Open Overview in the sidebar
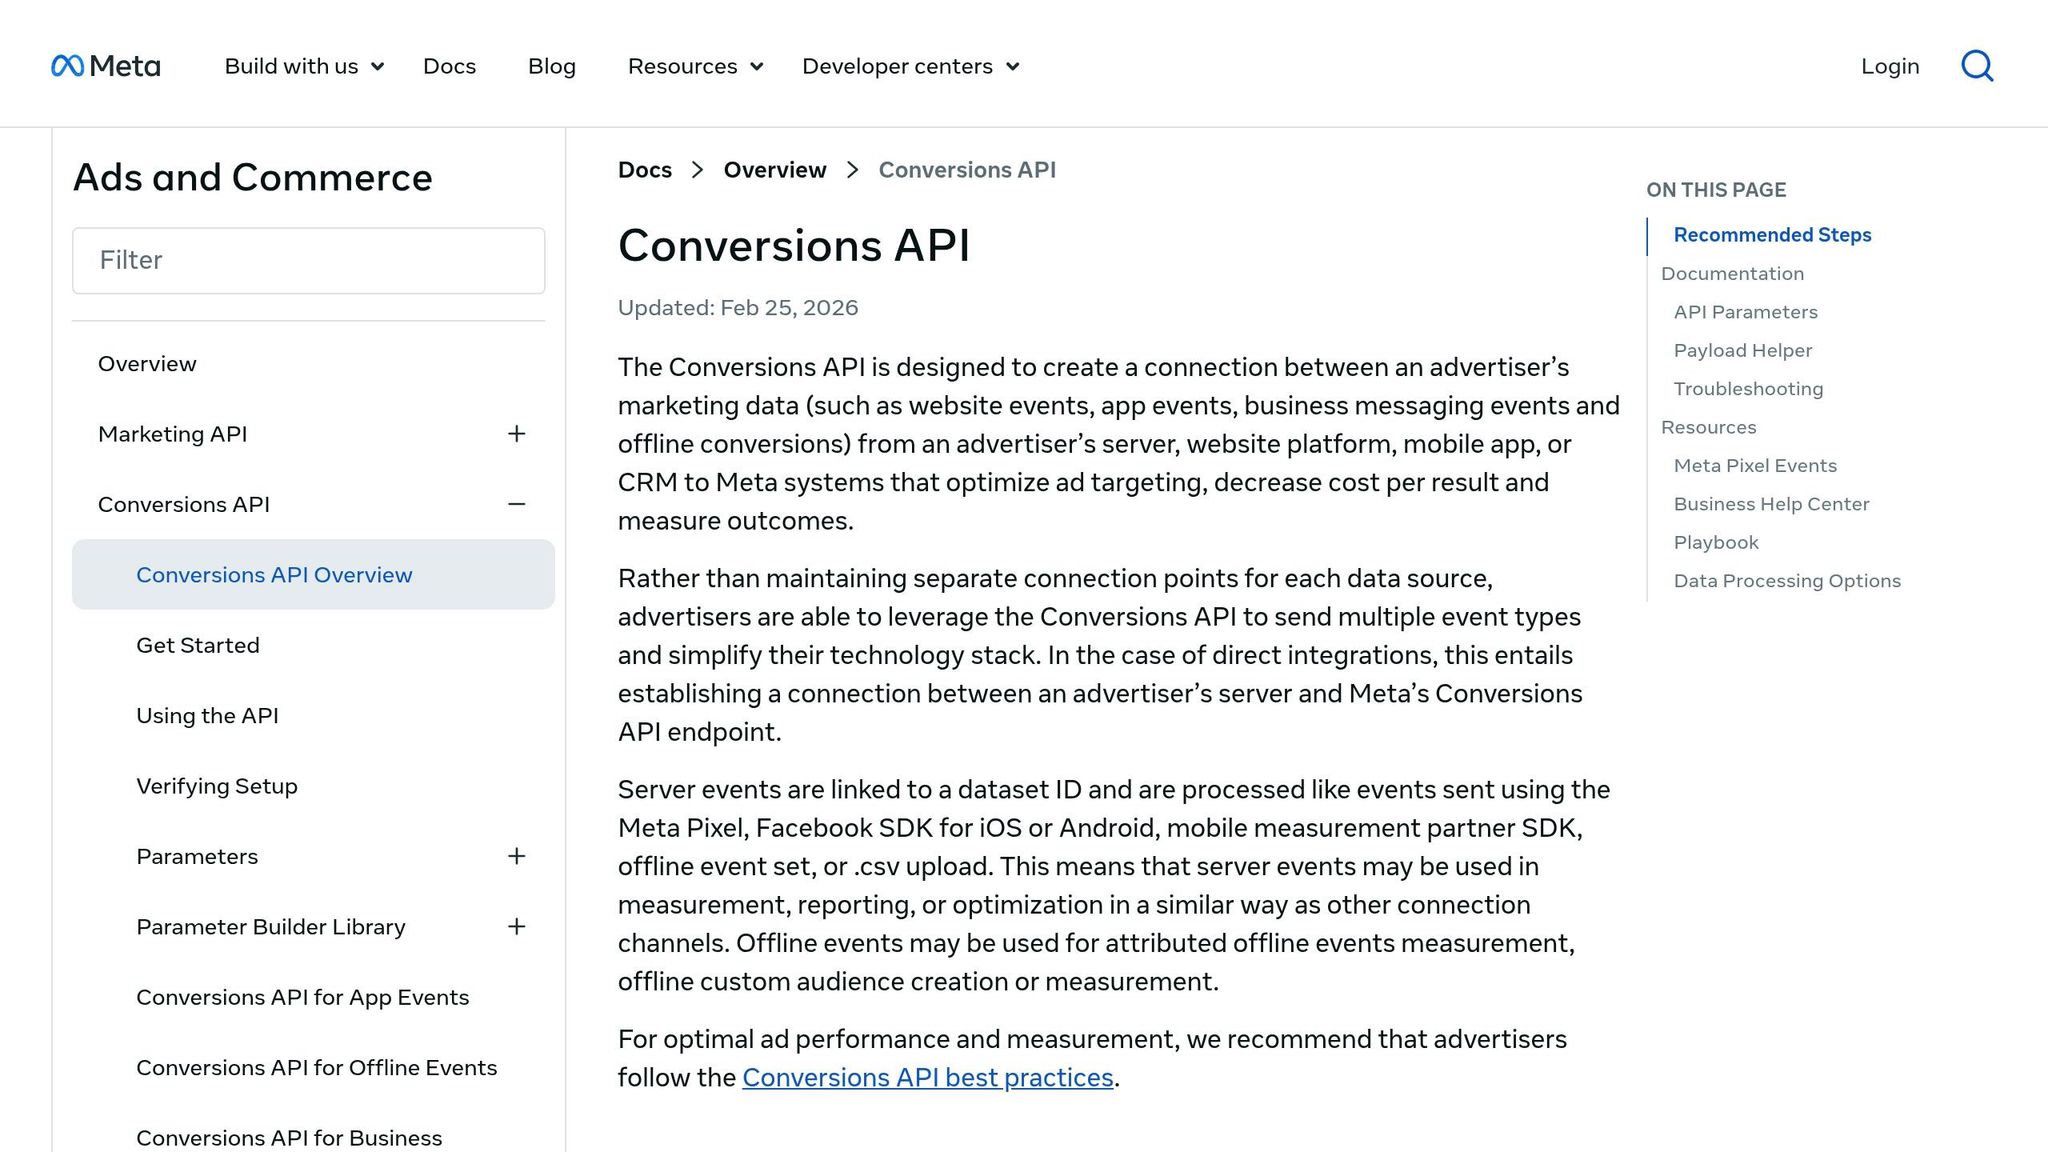This screenshot has height=1152, width=2048. (147, 364)
